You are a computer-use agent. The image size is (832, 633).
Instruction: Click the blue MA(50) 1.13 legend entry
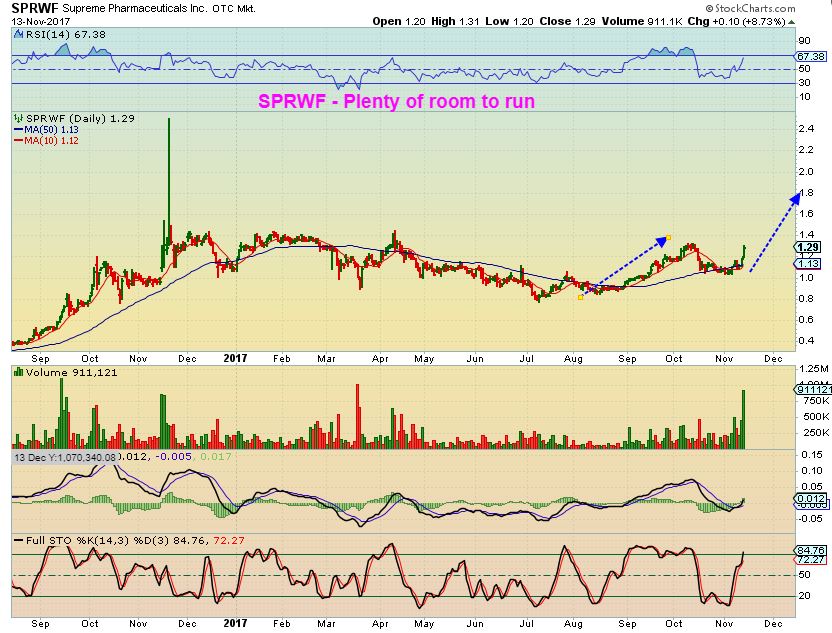pos(46,129)
